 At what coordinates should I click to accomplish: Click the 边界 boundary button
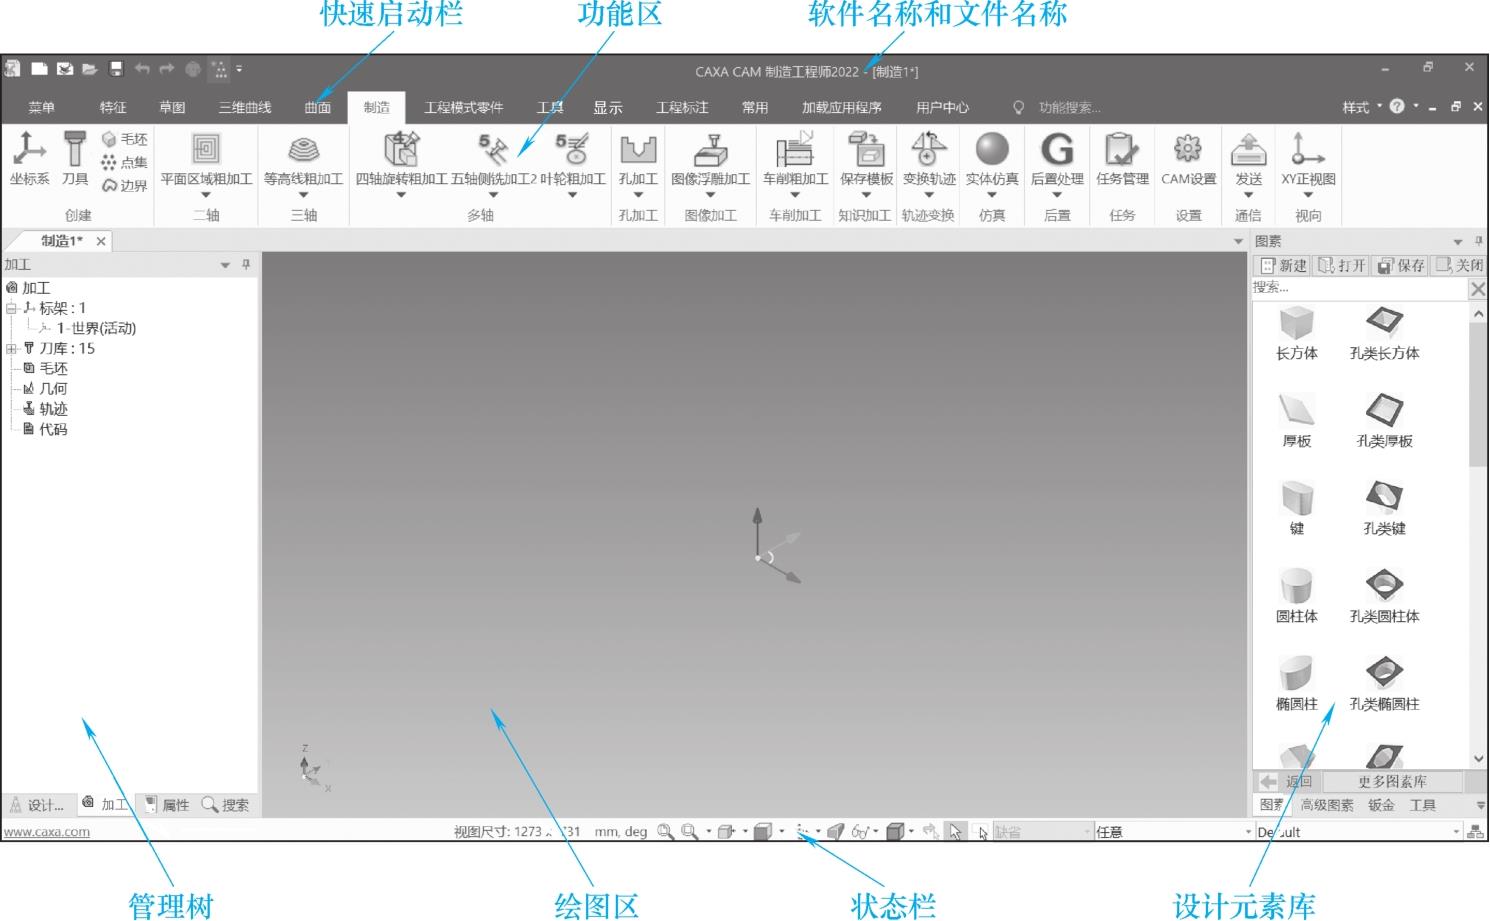point(124,185)
